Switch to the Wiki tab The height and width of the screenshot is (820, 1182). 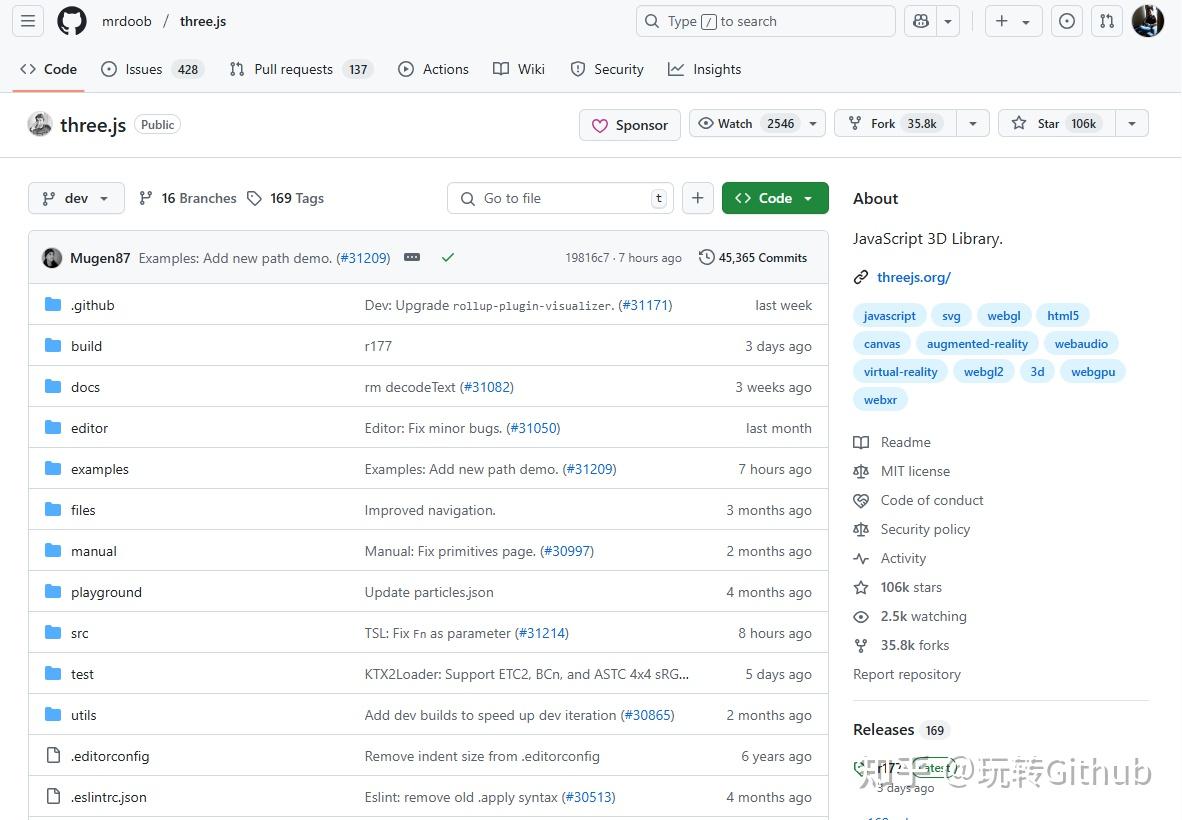coord(519,69)
